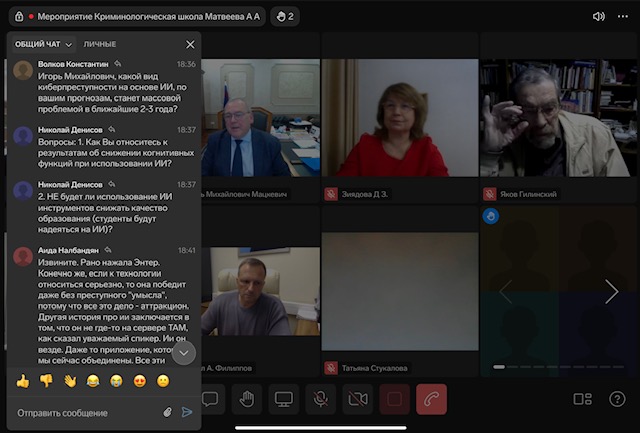Viewport: 640px width, 433px height.
Task: Click the raise hand button in toolbar
Action: (247, 399)
